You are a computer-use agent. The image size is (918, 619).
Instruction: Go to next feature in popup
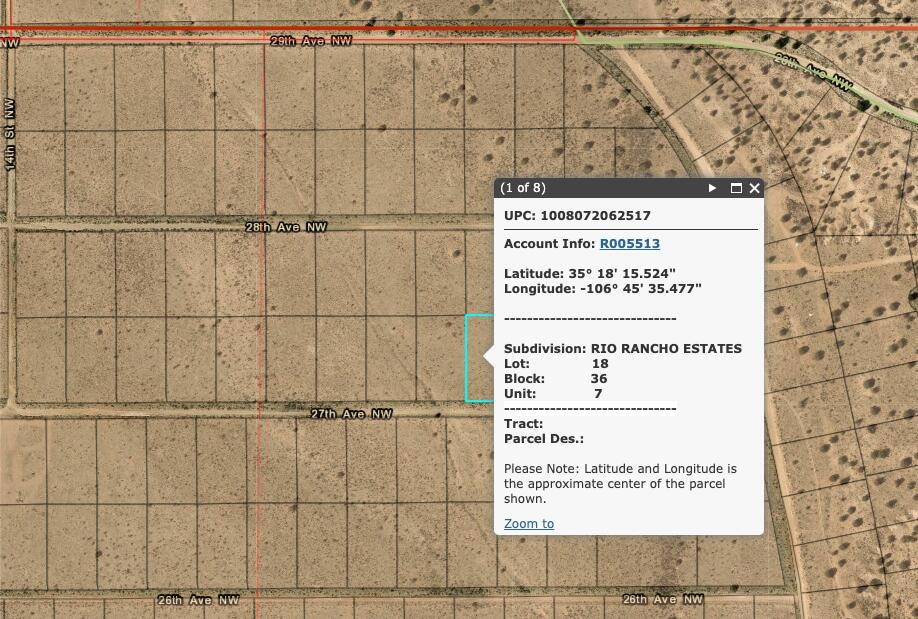click(713, 188)
